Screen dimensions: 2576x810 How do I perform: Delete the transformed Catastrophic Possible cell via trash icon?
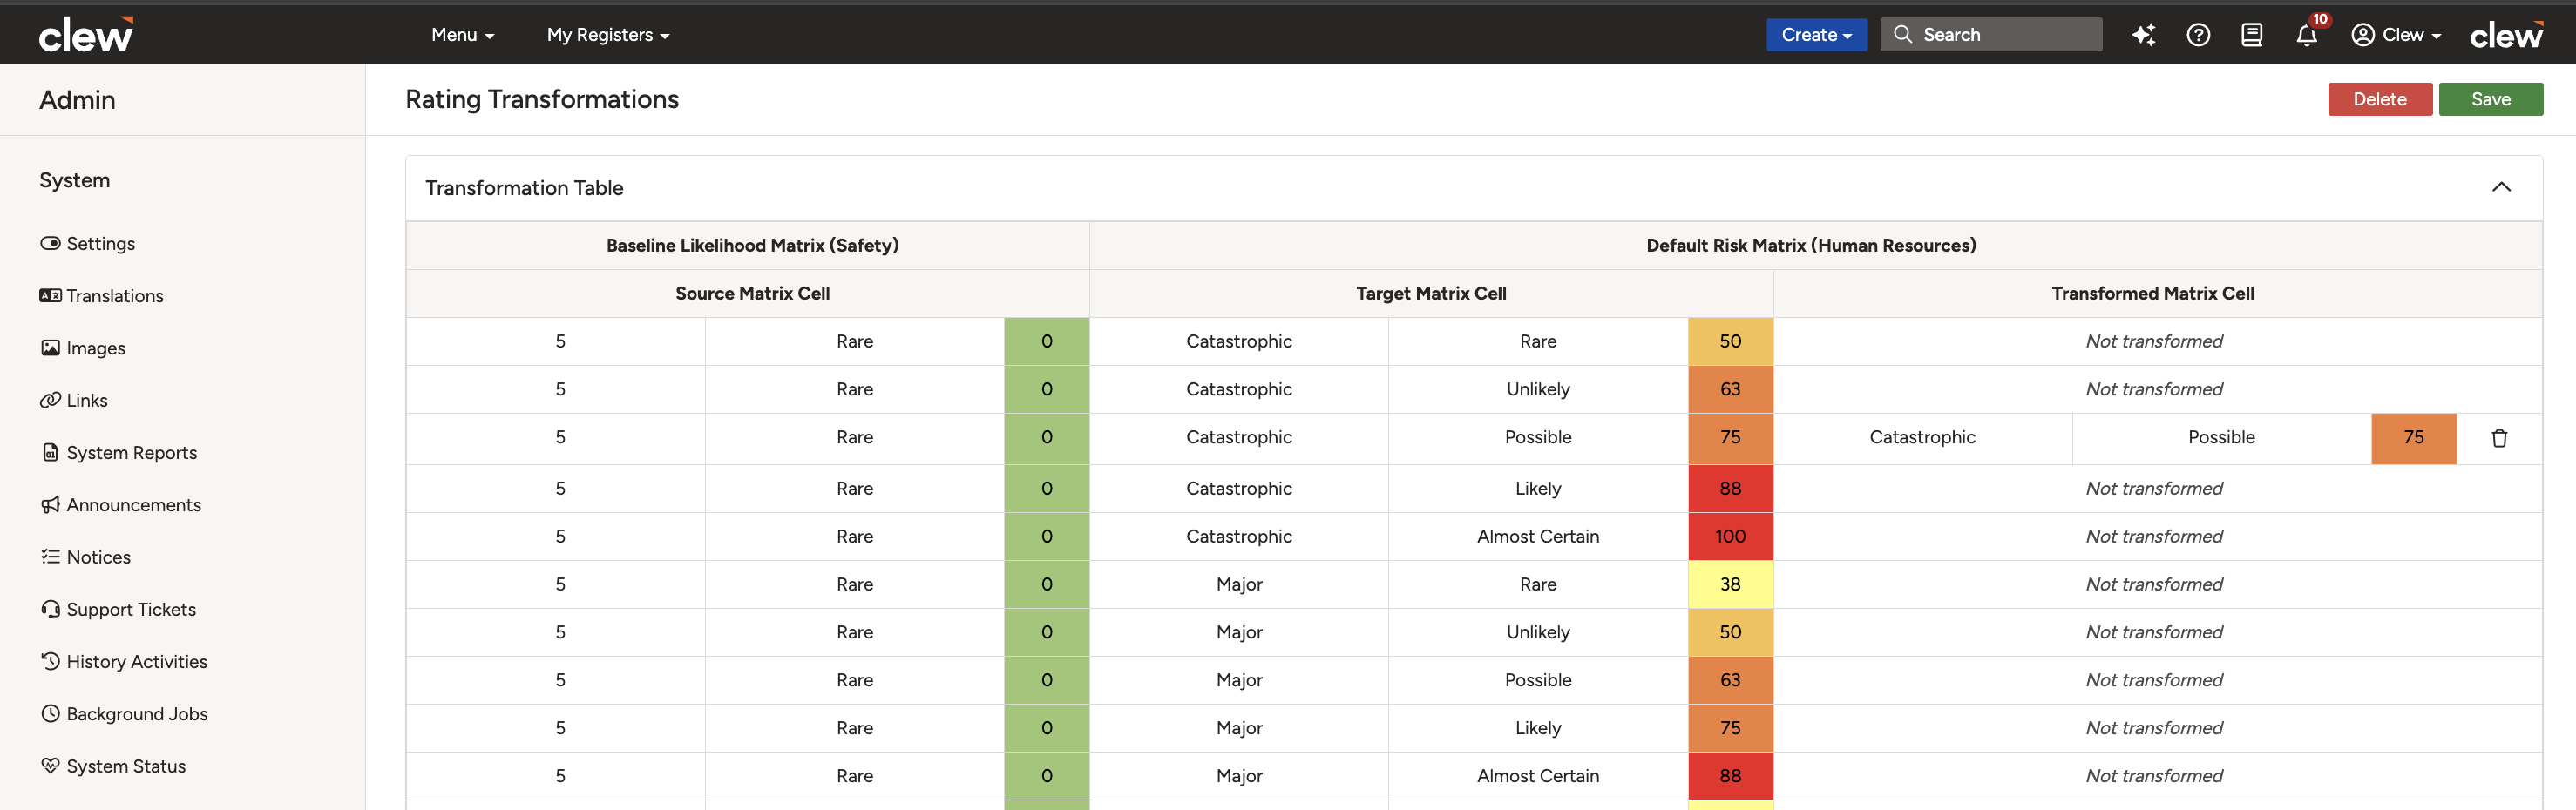[2499, 438]
